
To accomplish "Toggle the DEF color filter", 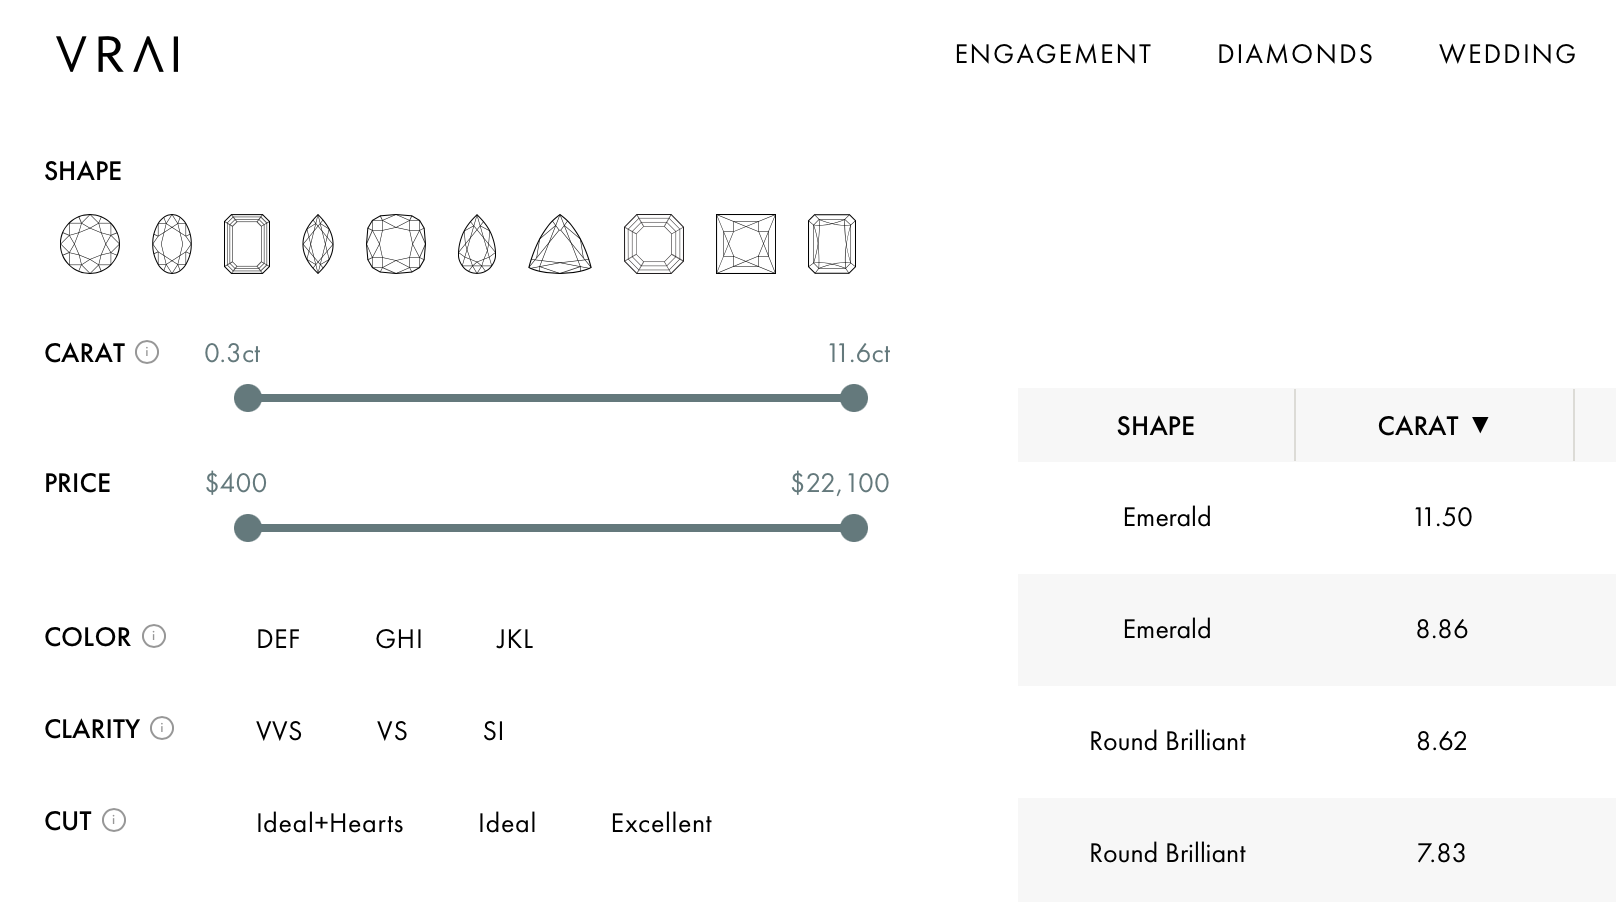I will click(278, 639).
